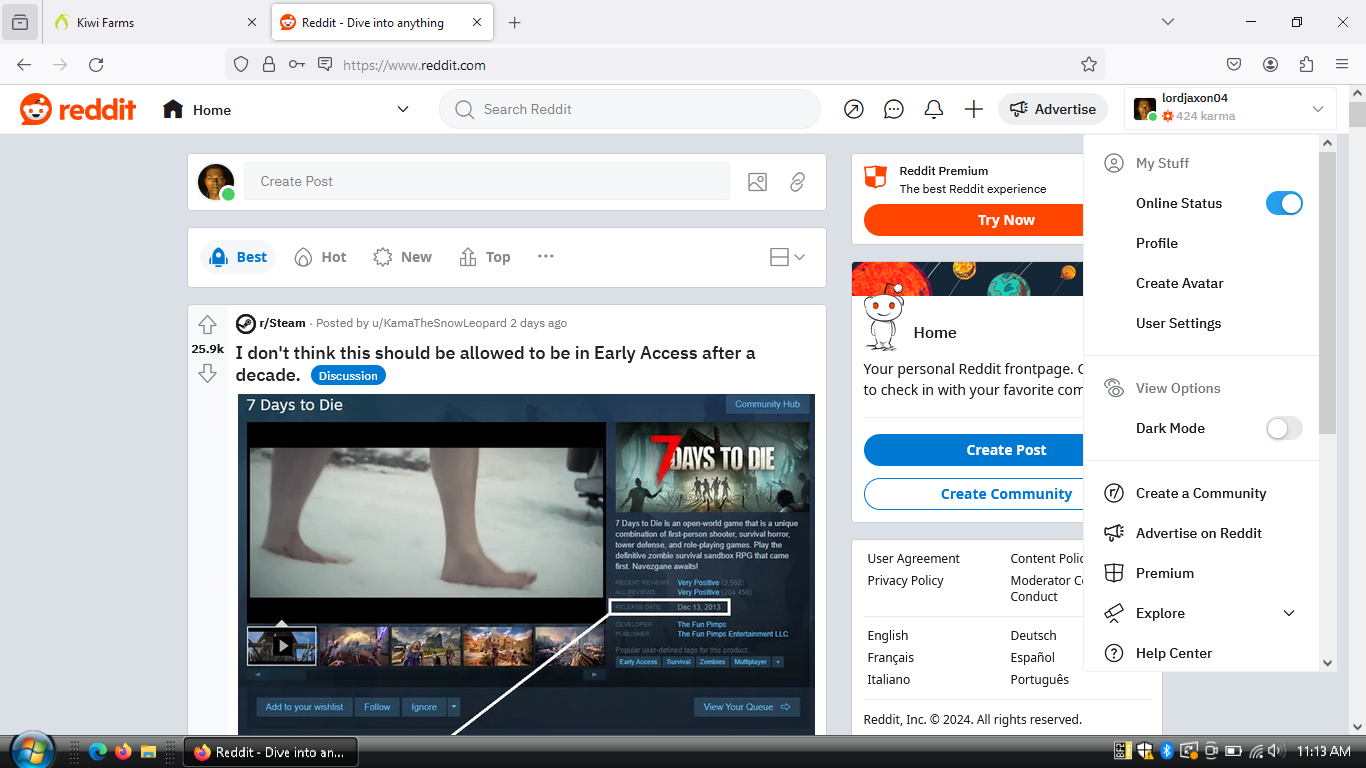This screenshot has height=768, width=1366.
Task: Click the browser URL address bar
Action: pyautogui.click(x=665, y=64)
